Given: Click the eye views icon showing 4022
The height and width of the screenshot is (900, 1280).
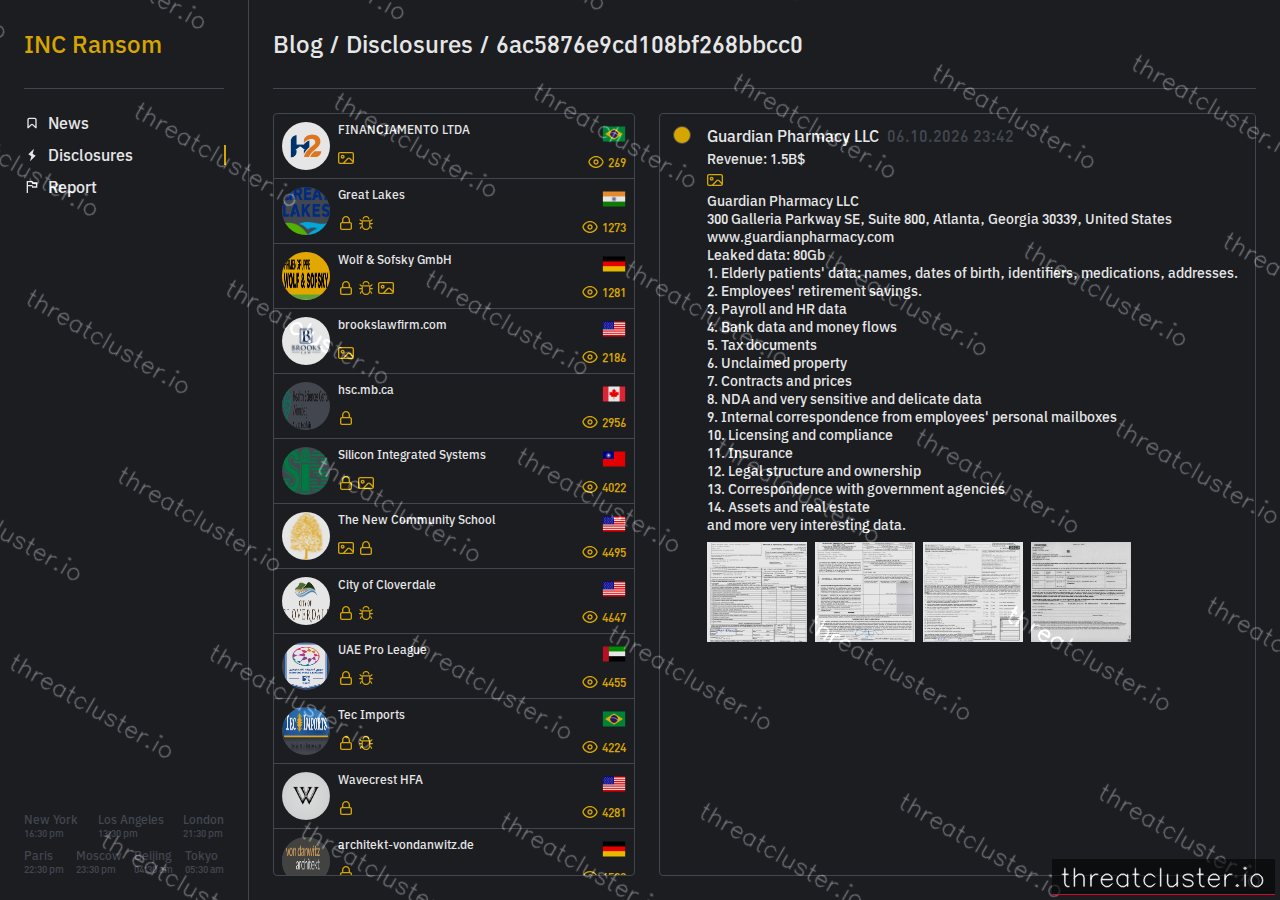Looking at the screenshot, I should pyautogui.click(x=590, y=487).
